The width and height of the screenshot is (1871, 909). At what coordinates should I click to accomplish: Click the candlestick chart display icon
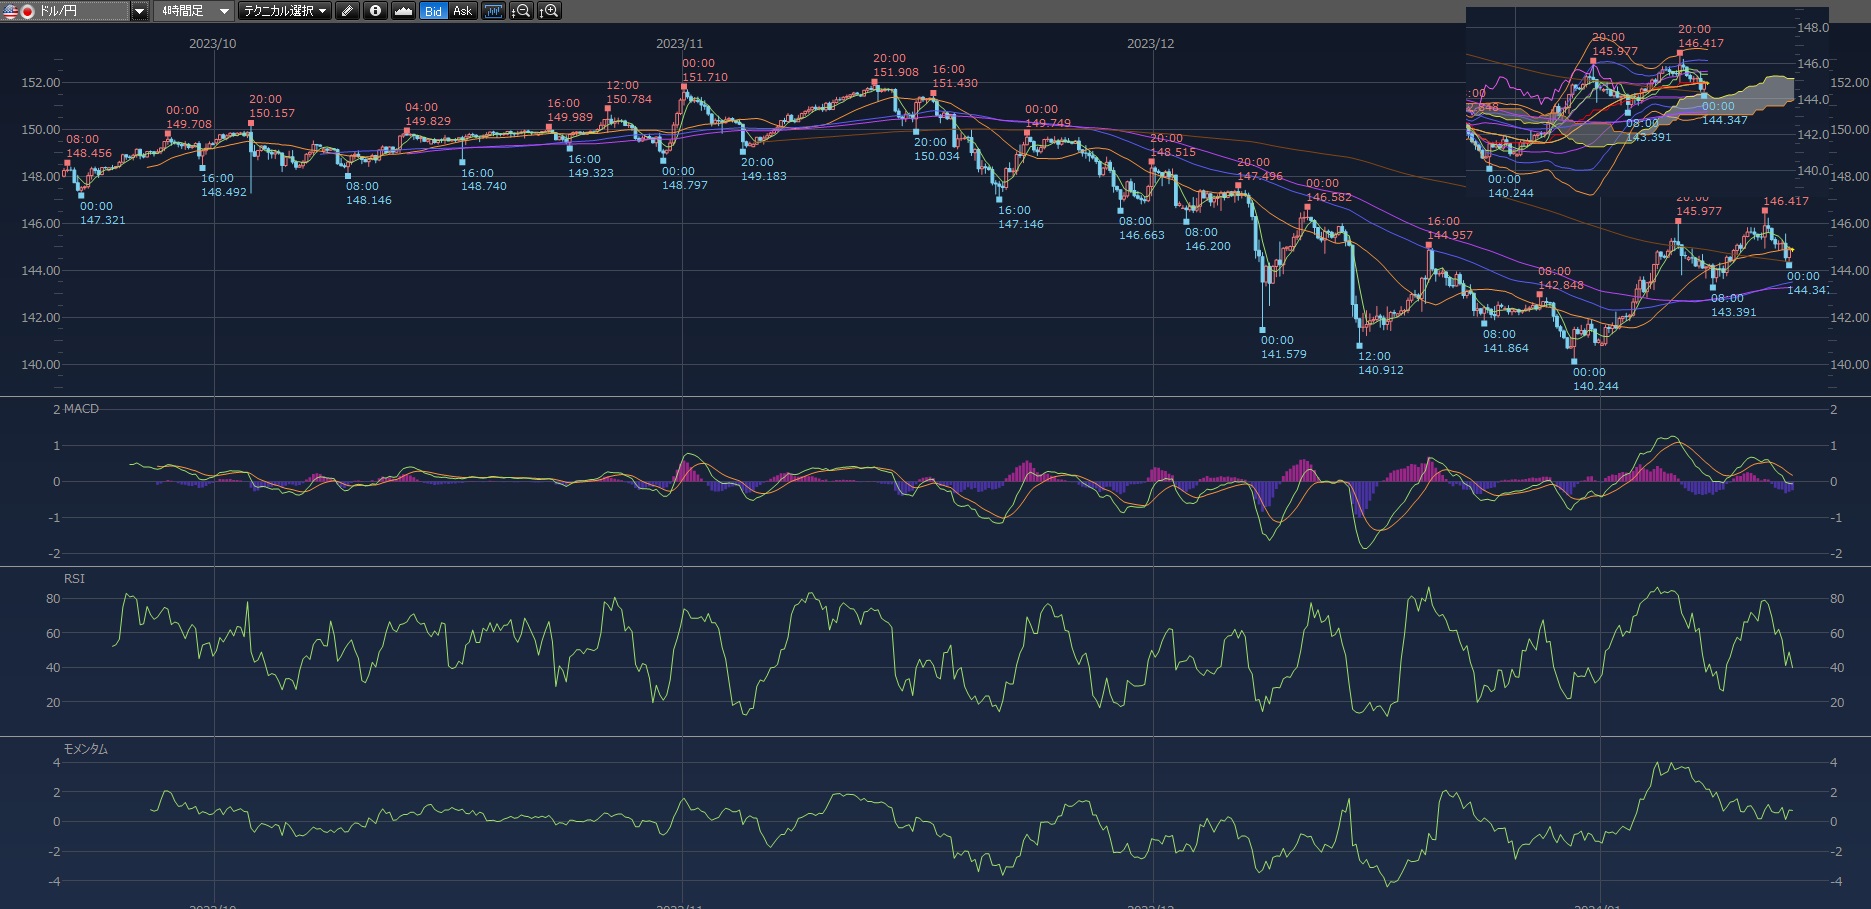coord(493,11)
